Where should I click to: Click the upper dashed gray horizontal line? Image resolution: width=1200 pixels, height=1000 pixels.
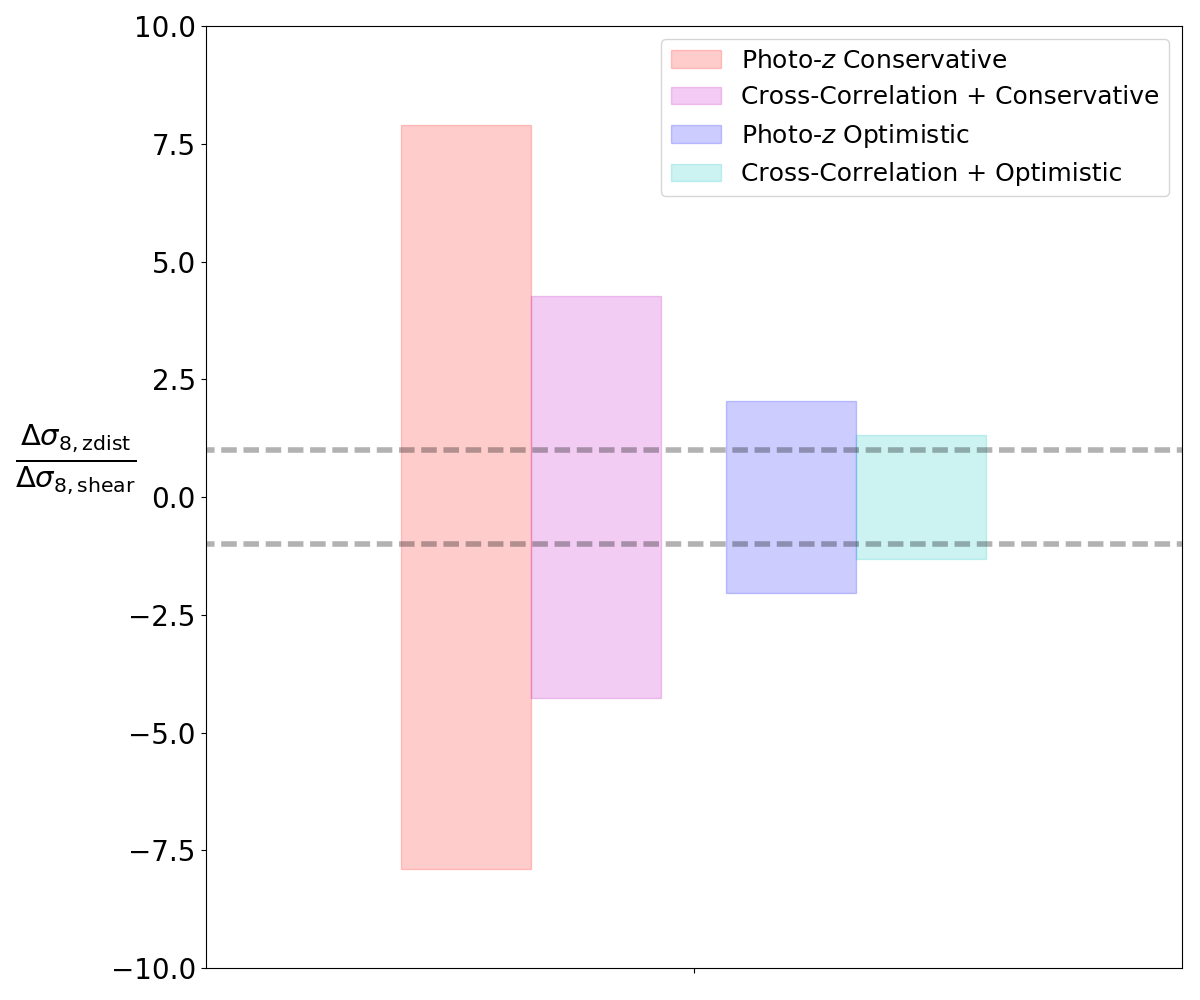(x=300, y=450)
